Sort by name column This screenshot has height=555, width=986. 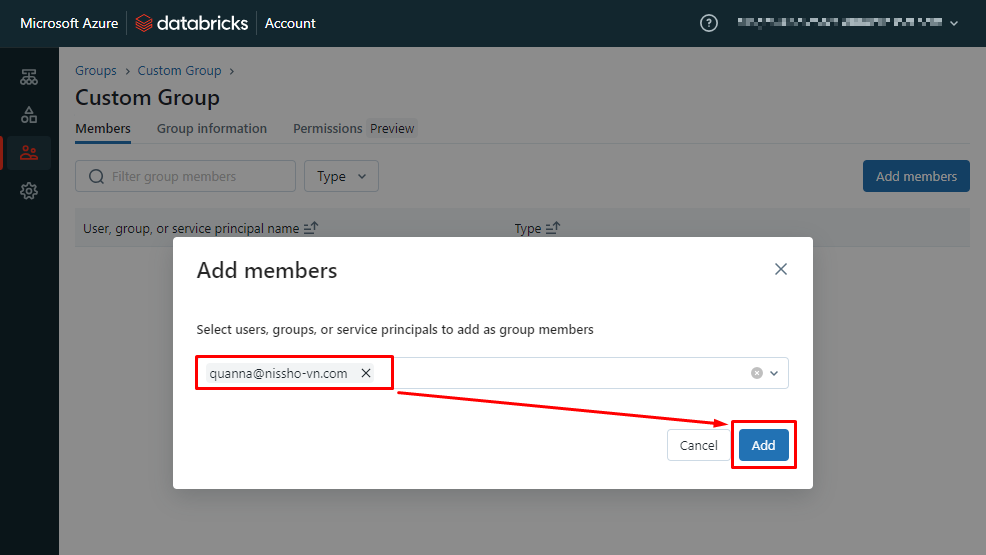point(310,229)
